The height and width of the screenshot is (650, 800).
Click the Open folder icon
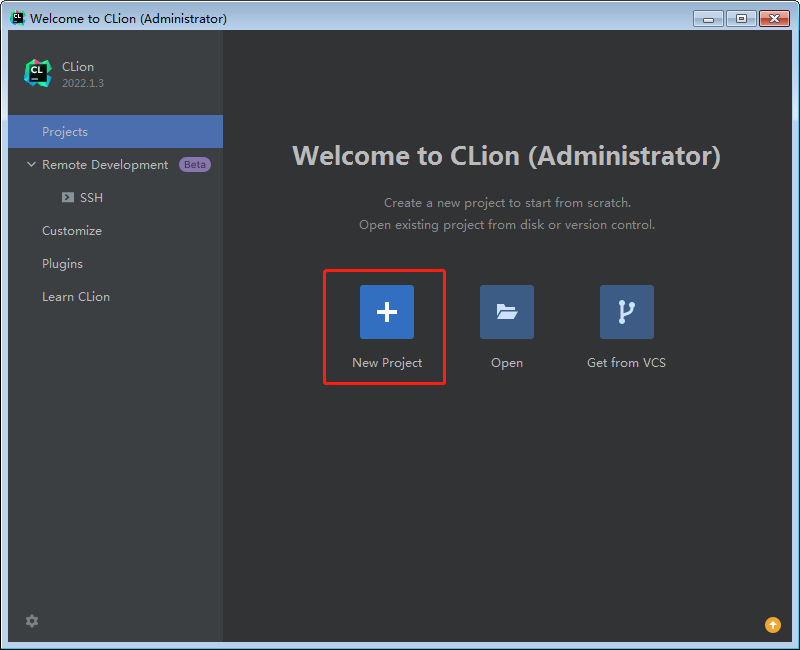[x=506, y=312]
